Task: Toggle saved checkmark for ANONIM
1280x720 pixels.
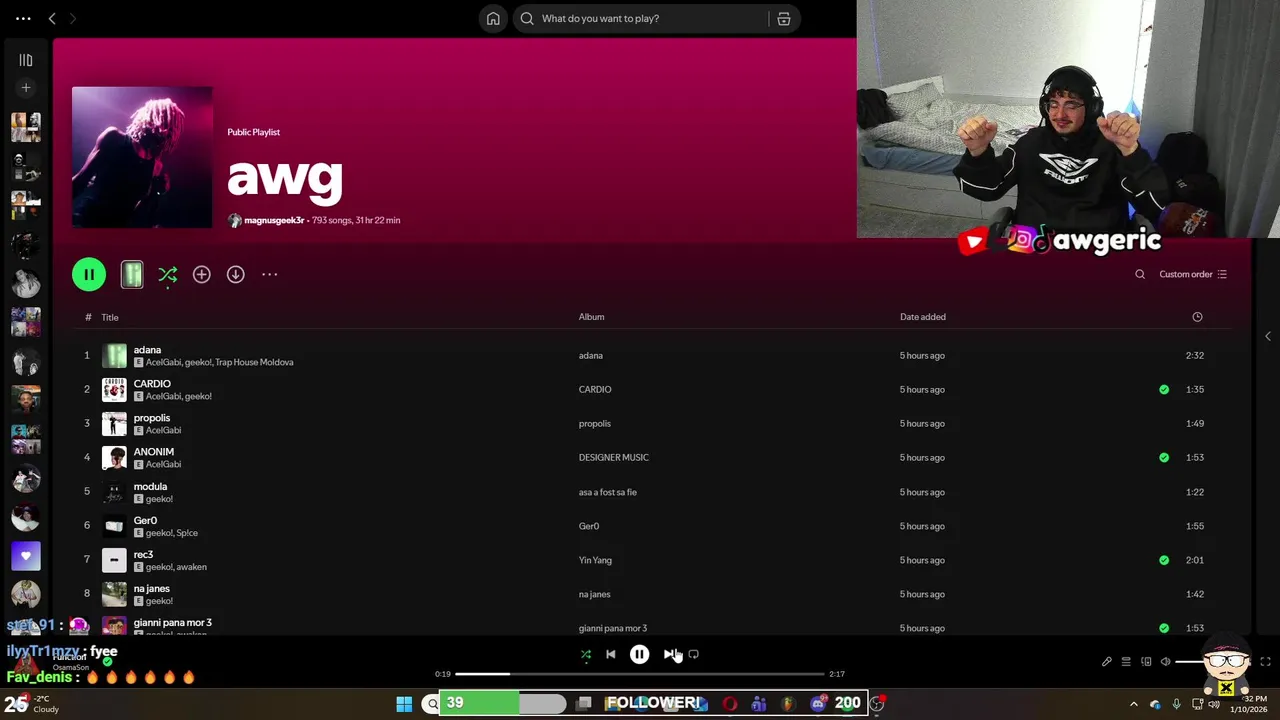Action: click(x=1164, y=457)
